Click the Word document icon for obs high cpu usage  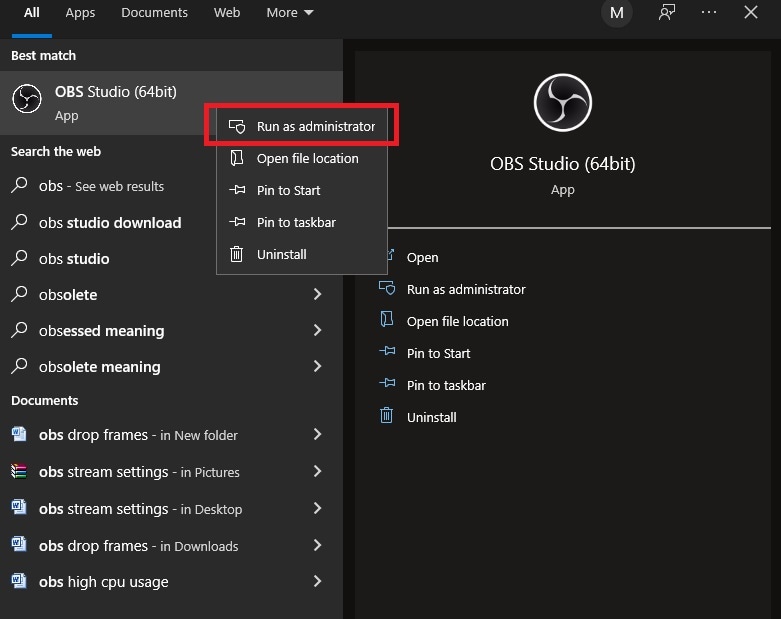click(x=19, y=581)
